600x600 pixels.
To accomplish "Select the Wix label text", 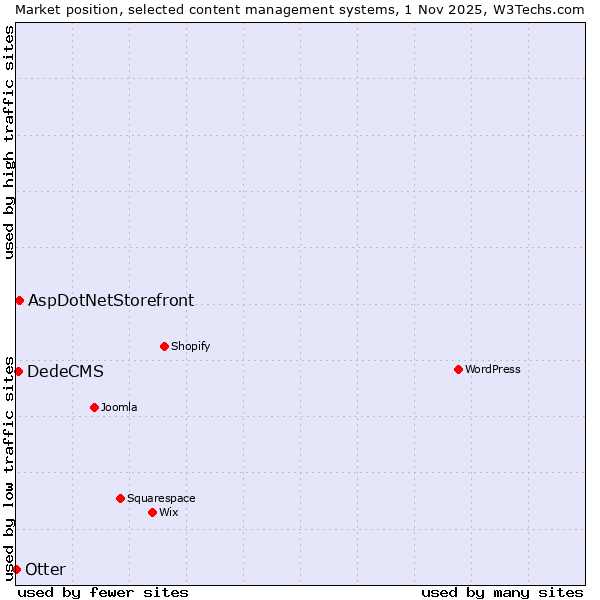I will click(168, 512).
